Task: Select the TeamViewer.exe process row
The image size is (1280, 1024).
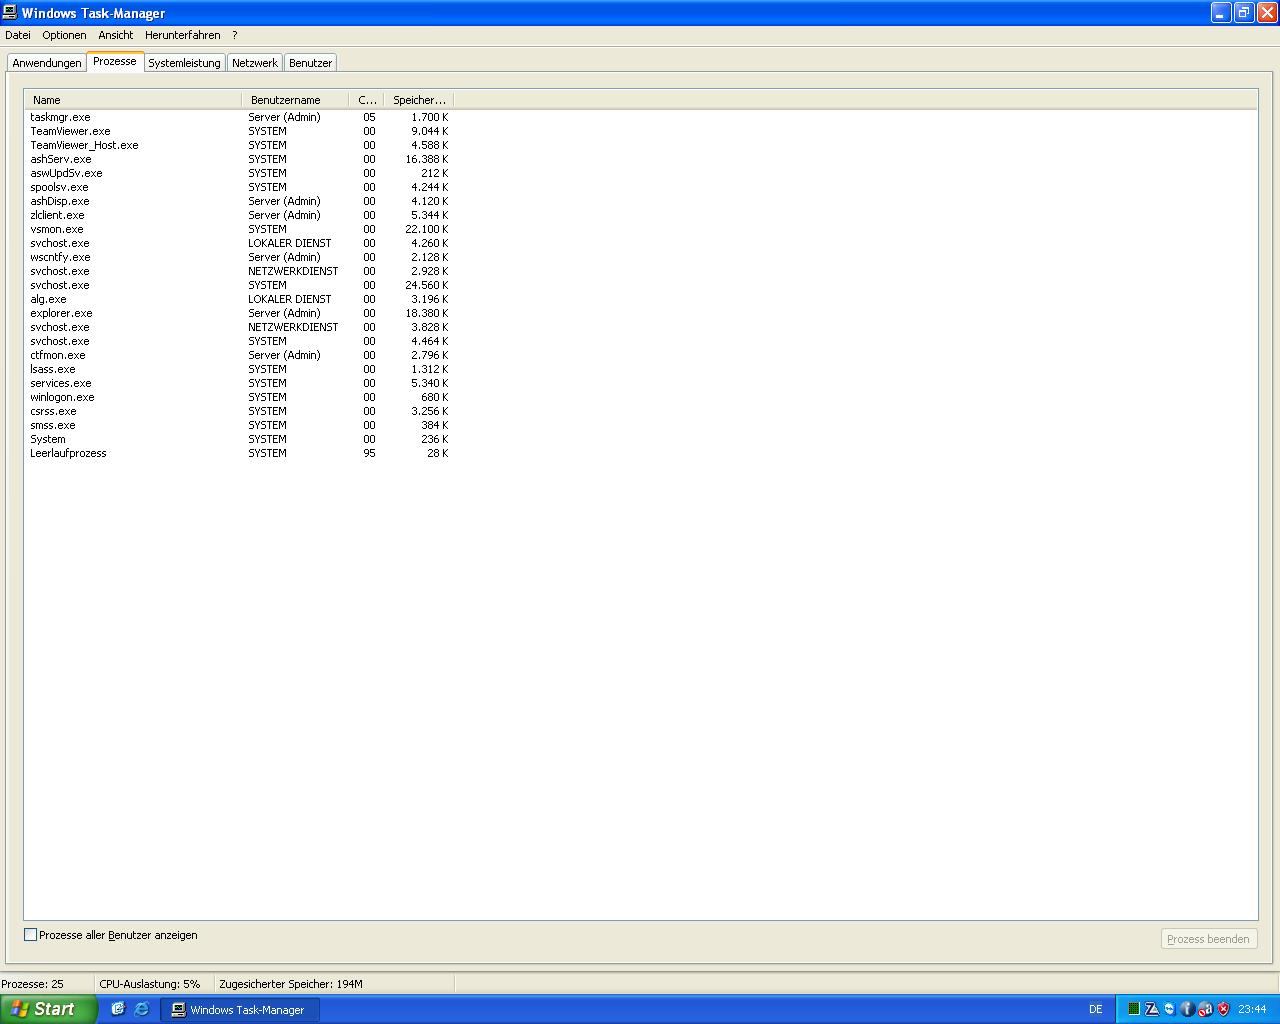Action: click(x=240, y=131)
